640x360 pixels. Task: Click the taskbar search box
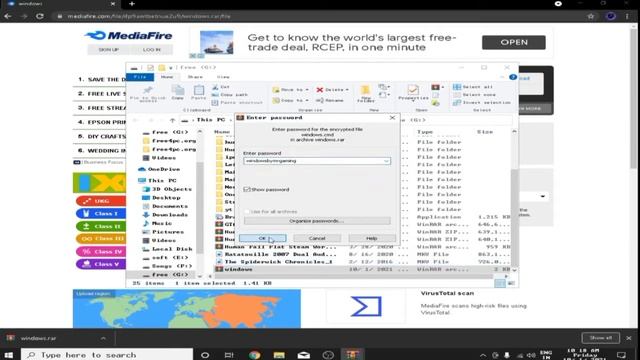(107, 355)
